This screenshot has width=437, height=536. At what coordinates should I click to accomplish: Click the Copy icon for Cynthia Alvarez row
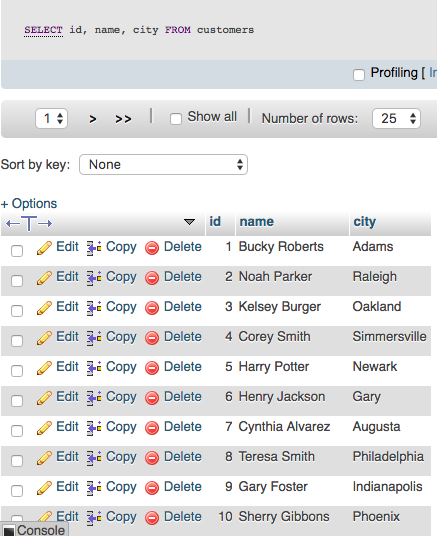(x=94, y=428)
